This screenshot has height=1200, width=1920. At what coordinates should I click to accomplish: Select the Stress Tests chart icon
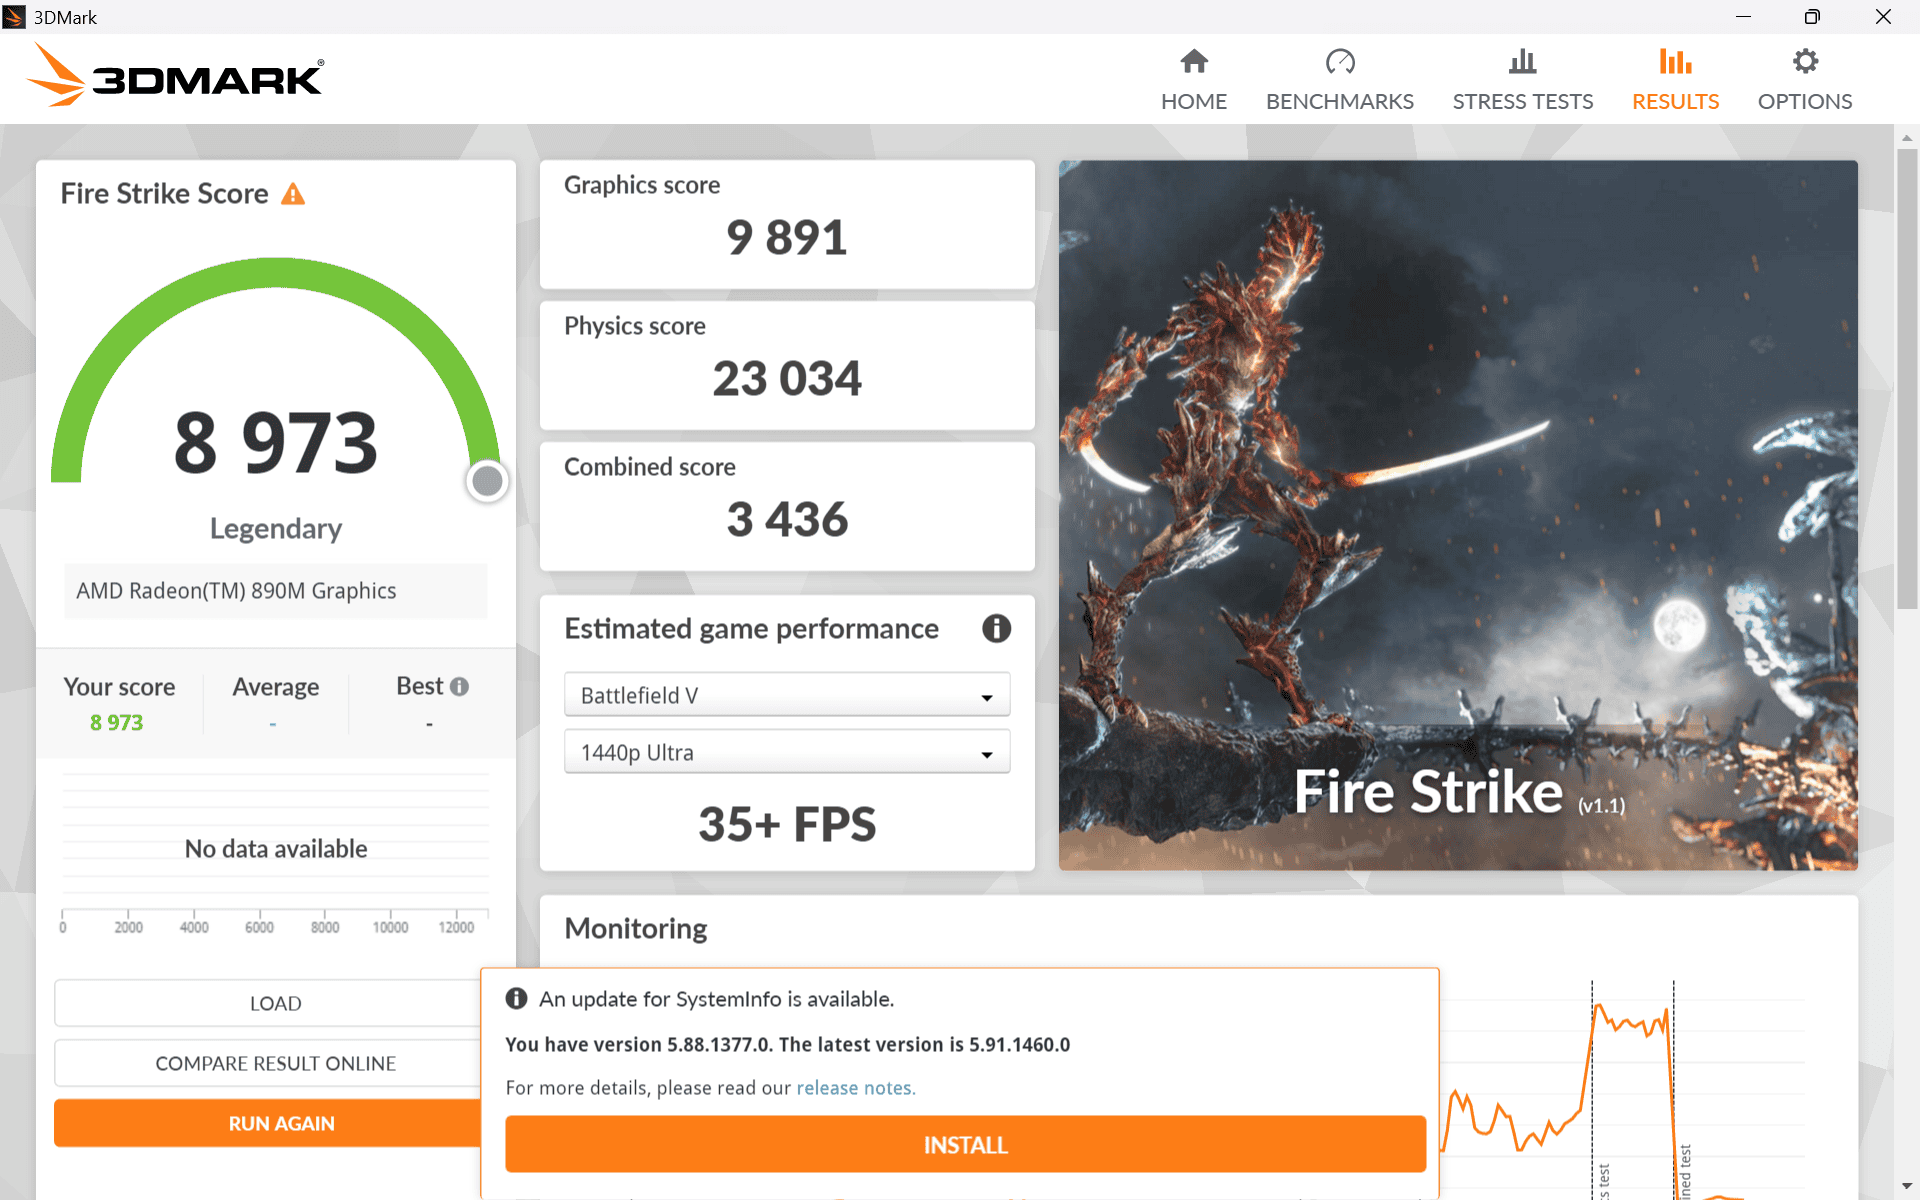coord(1522,61)
